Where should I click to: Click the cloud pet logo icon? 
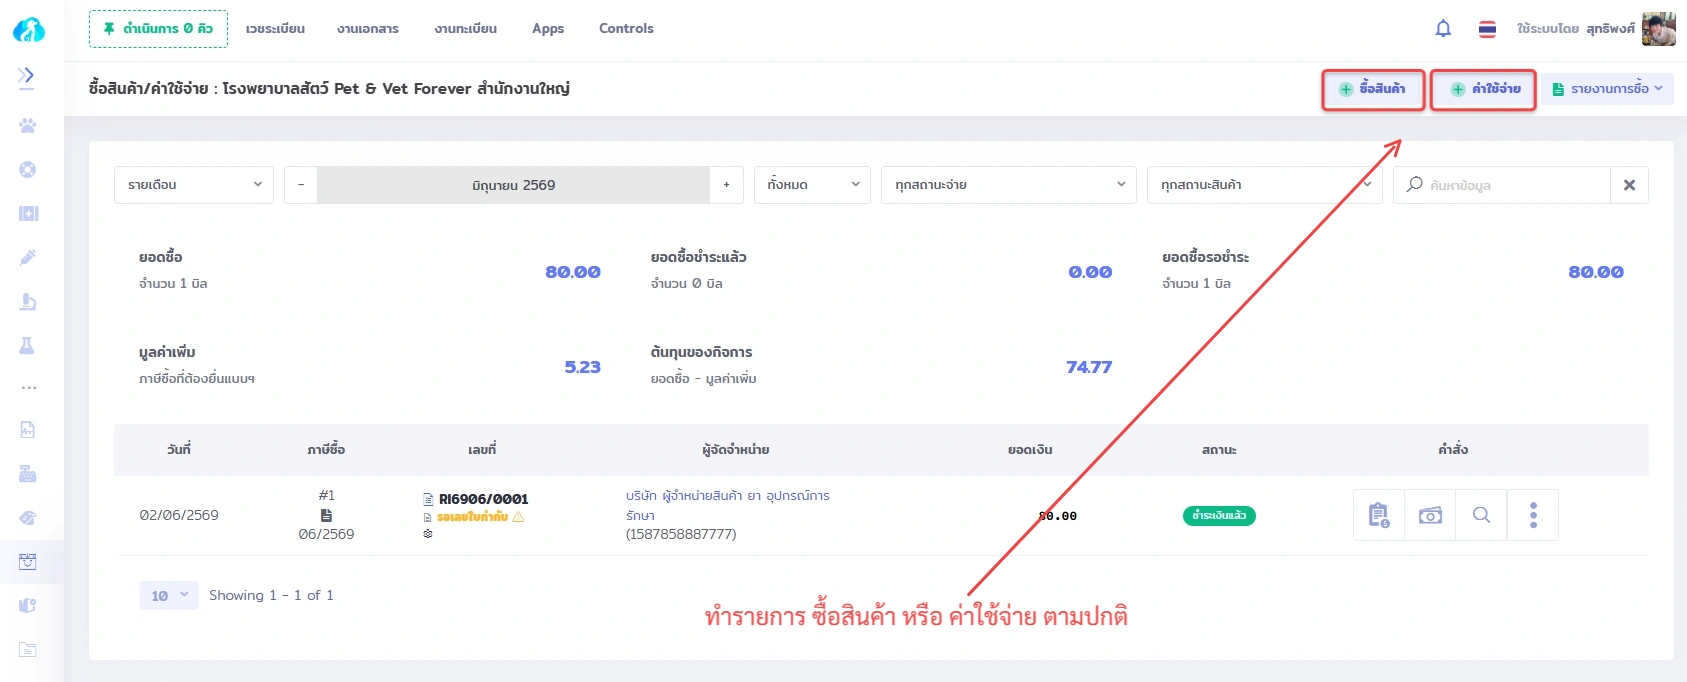coord(28,30)
